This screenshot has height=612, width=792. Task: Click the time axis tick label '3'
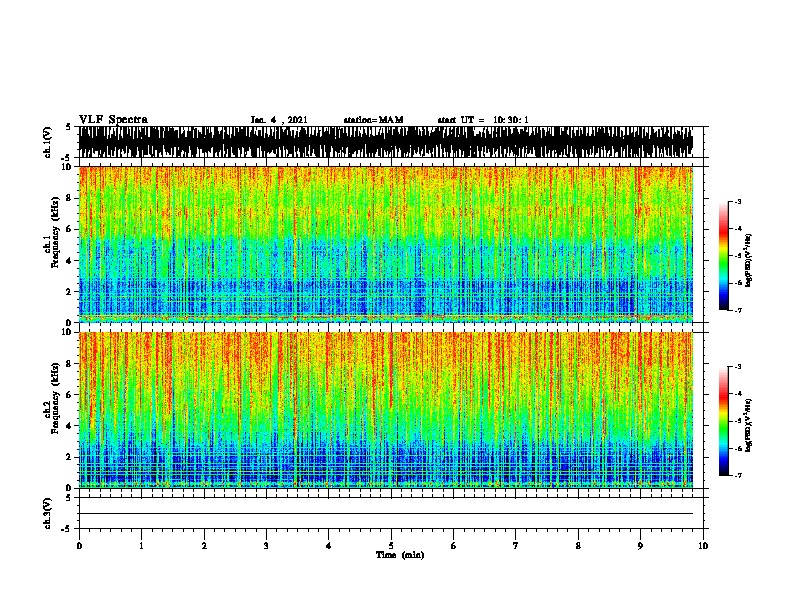[x=266, y=546]
